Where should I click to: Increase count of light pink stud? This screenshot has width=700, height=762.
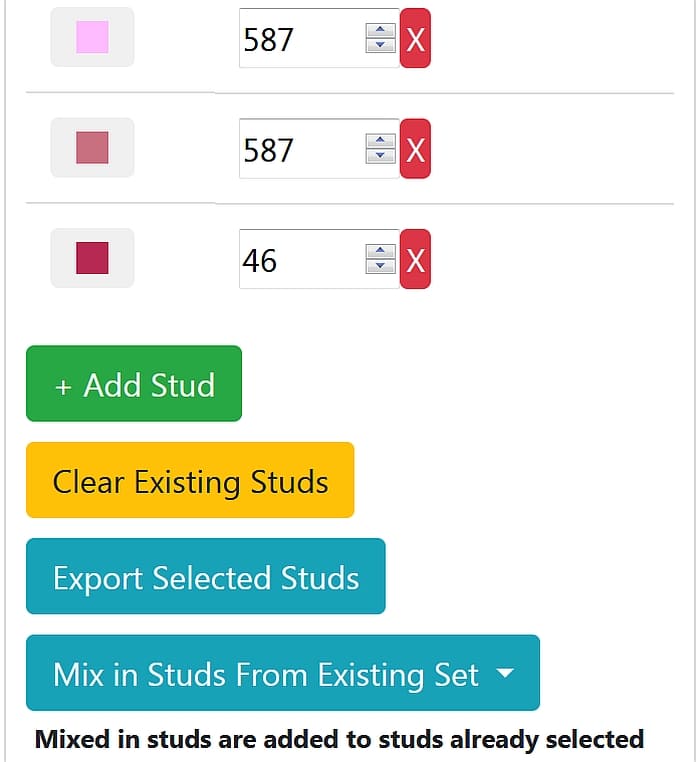pyautogui.click(x=380, y=31)
